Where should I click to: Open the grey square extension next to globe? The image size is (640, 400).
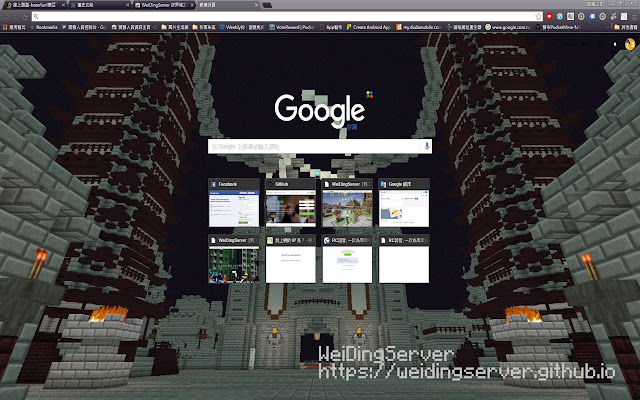[x=571, y=17]
